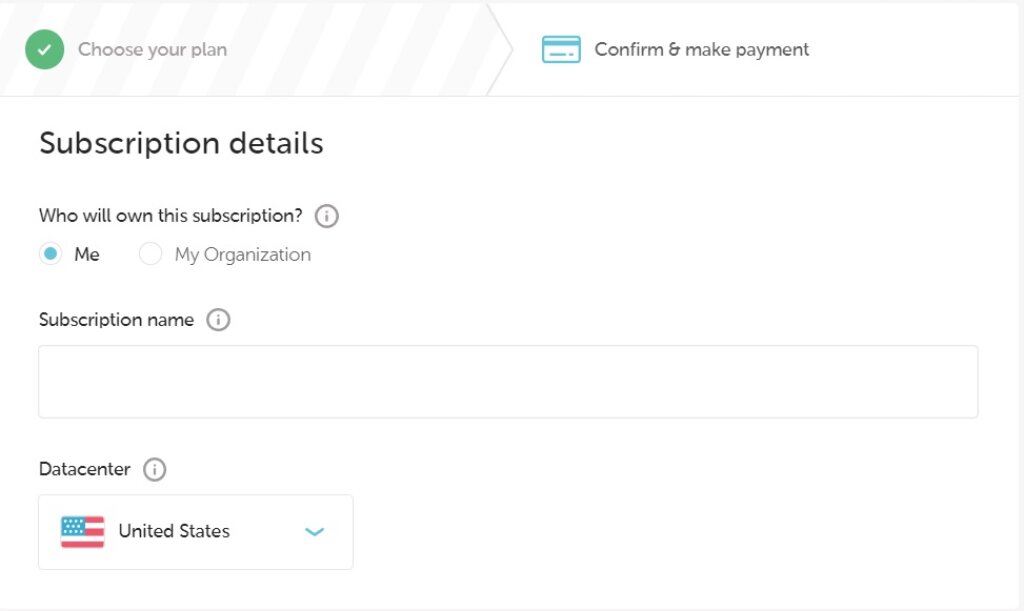This screenshot has height=611, width=1024.
Task: Click the Me option label
Action: click(87, 255)
